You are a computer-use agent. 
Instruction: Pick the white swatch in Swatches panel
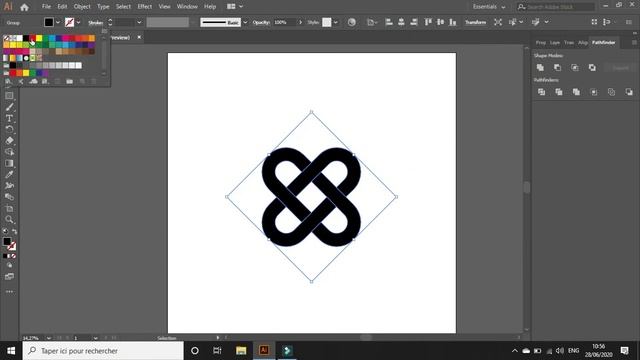19,38
